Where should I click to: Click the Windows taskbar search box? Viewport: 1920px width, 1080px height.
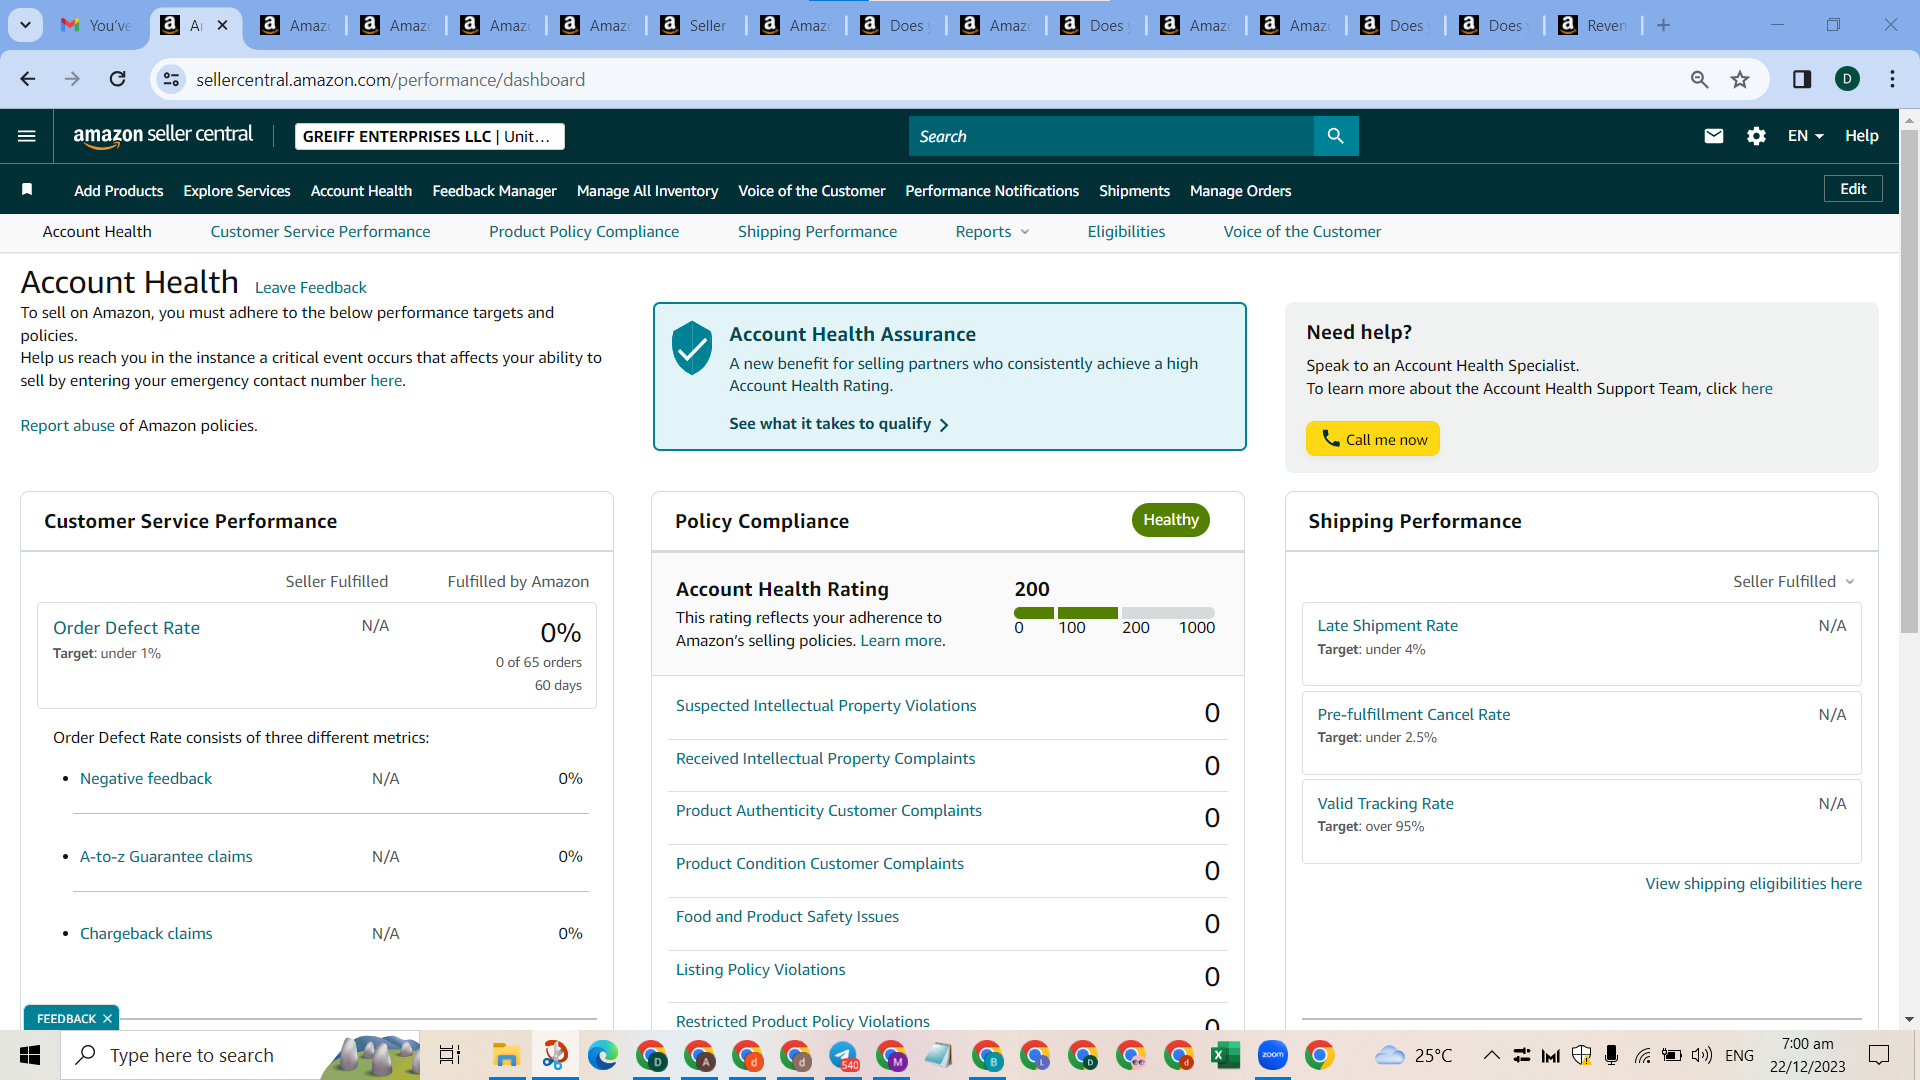[x=240, y=1055]
